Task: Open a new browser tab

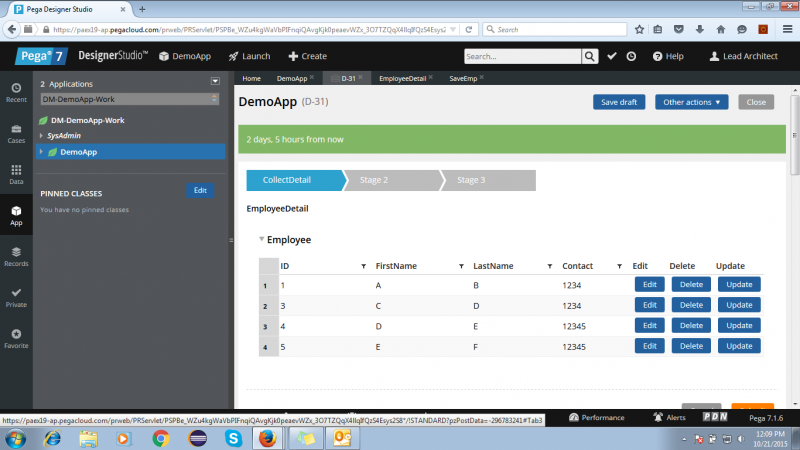Action: click(x=142, y=9)
